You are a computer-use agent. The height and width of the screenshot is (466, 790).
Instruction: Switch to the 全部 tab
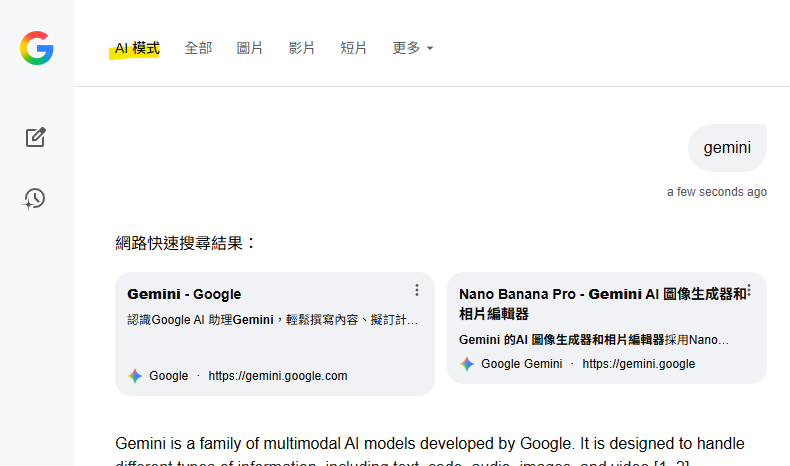(x=199, y=48)
